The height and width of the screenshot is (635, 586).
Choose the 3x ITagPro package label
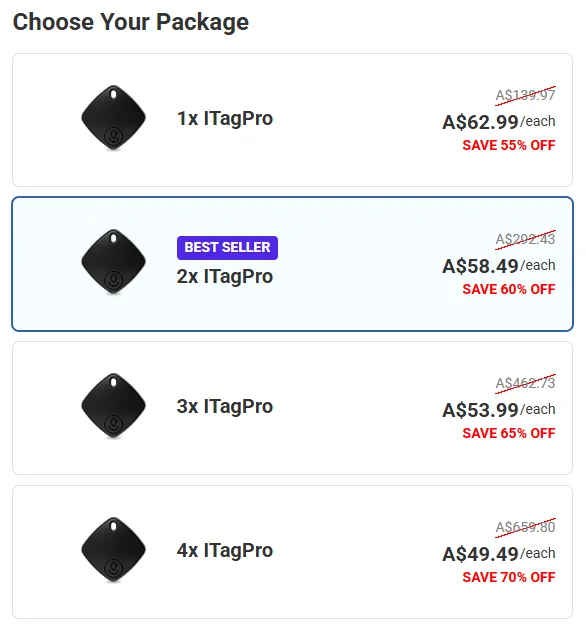pyautogui.click(x=225, y=407)
